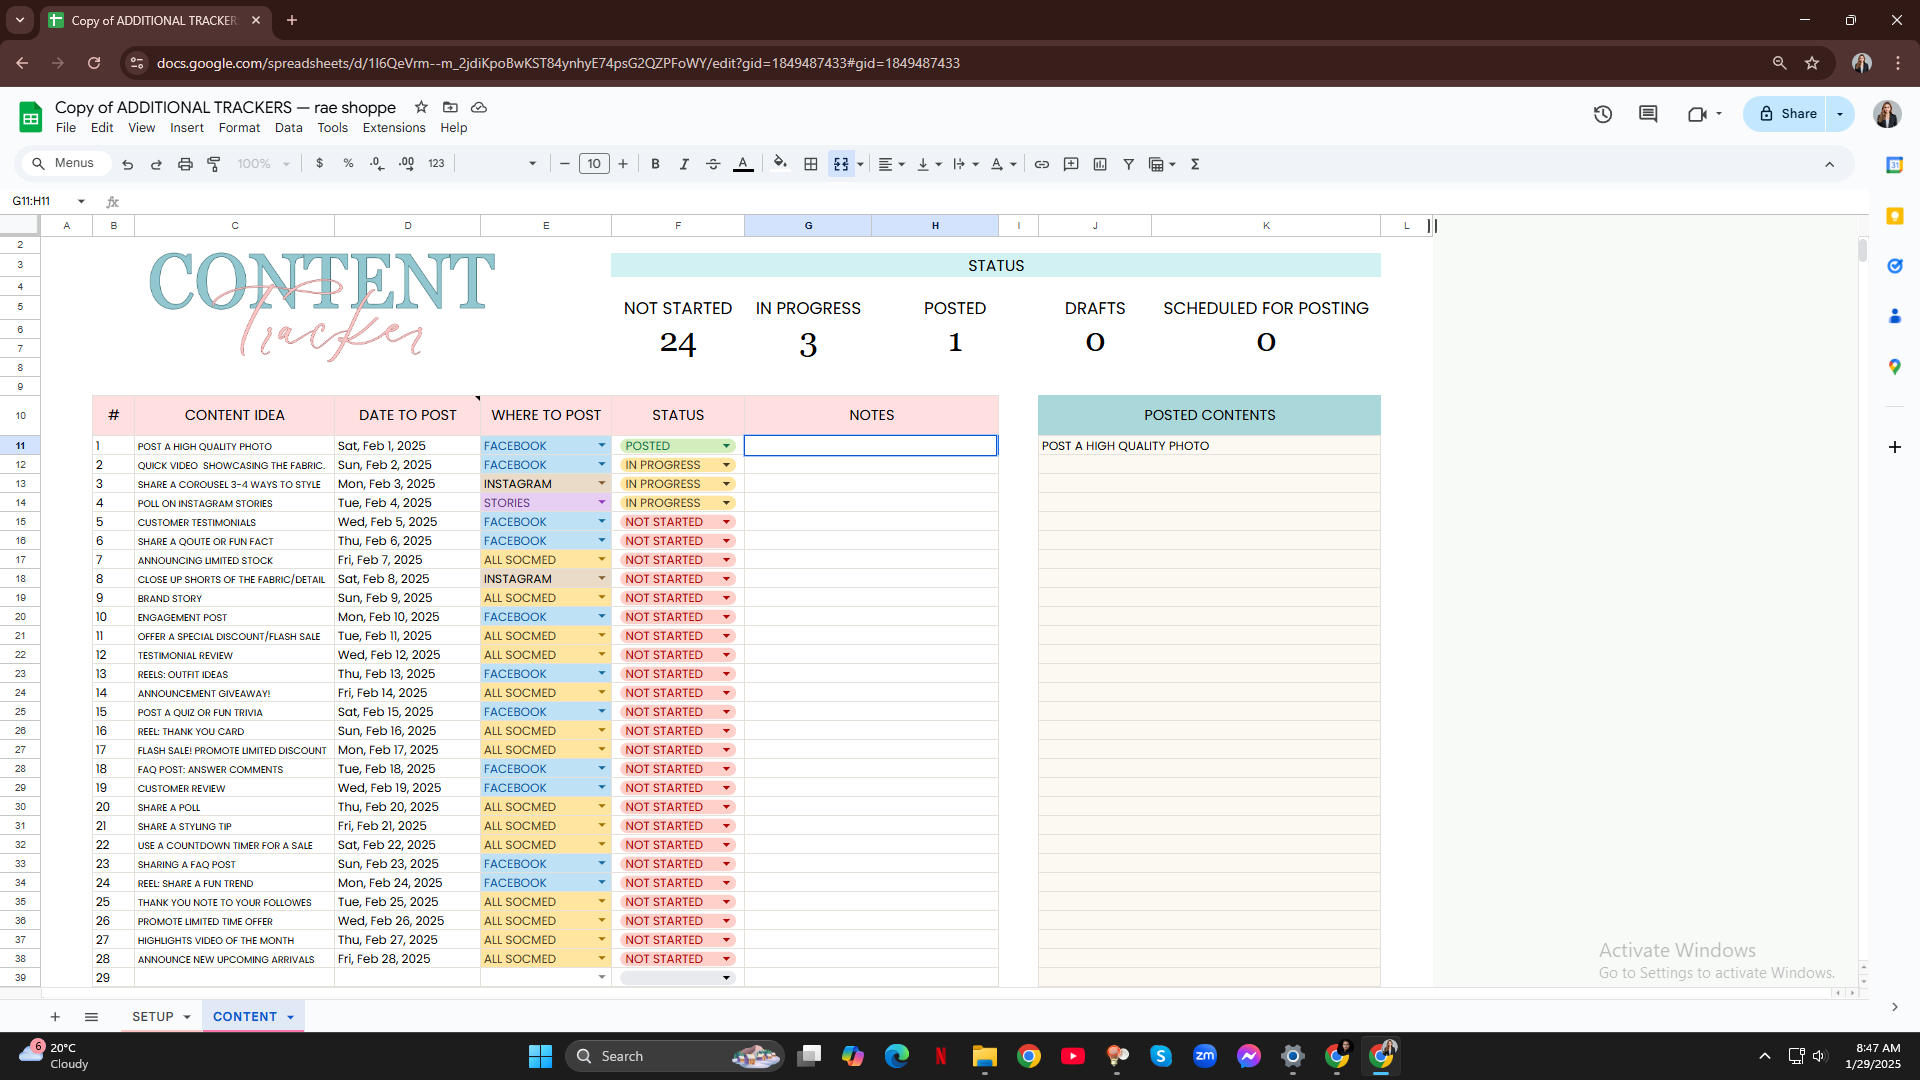Expand the name box dropdown arrow
Viewport: 1920px width, 1080px height.
pos(81,201)
